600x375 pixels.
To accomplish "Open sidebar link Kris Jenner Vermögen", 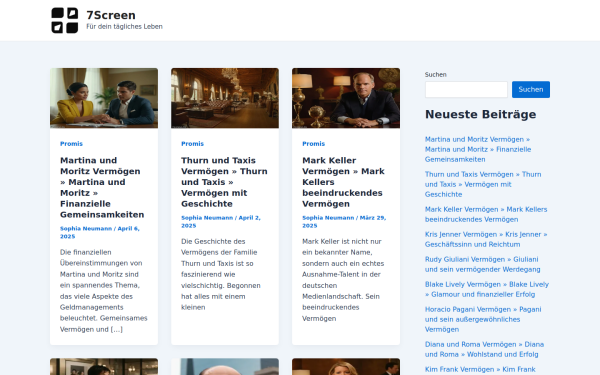I will (486, 239).
